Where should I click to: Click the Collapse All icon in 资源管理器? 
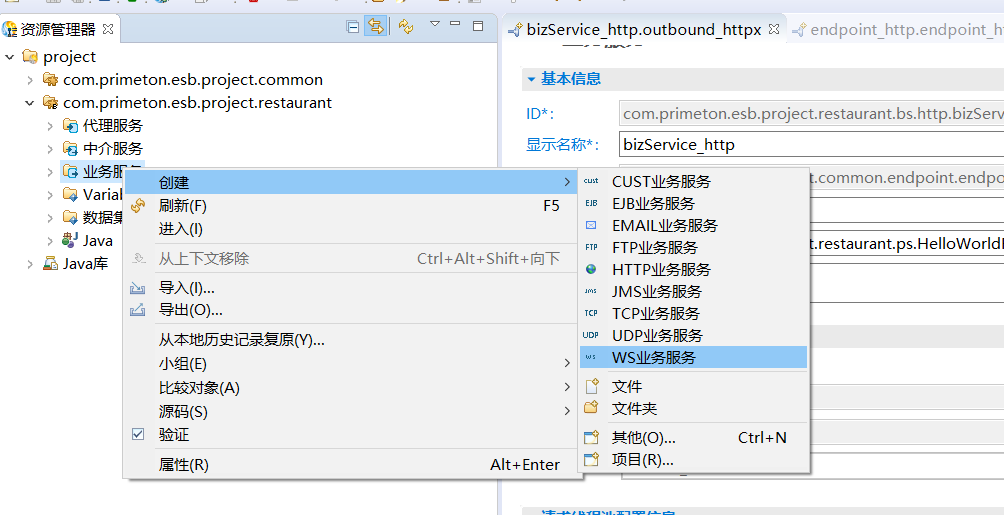click(353, 27)
